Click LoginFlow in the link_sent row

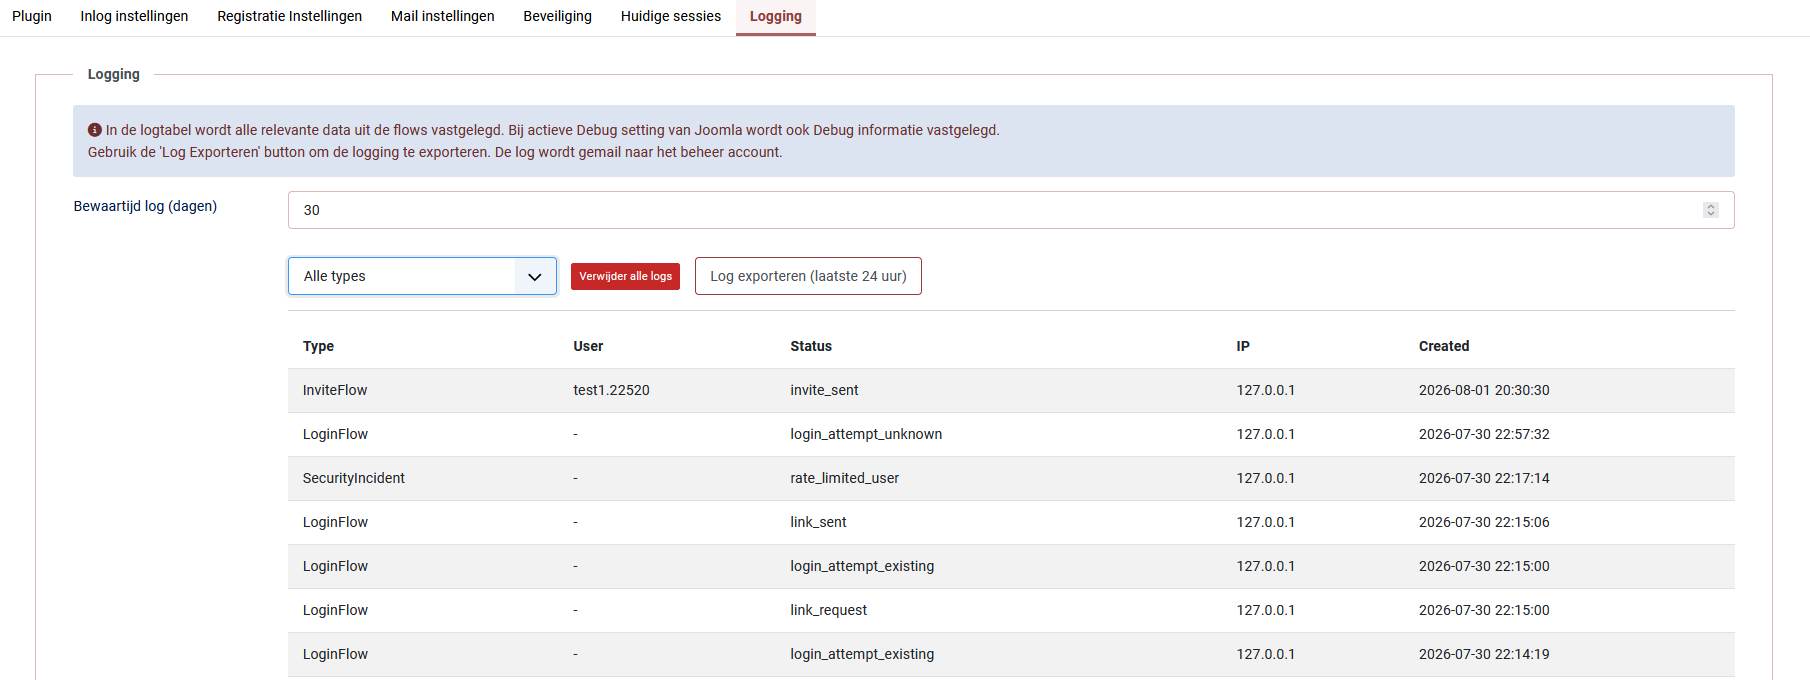335,522
